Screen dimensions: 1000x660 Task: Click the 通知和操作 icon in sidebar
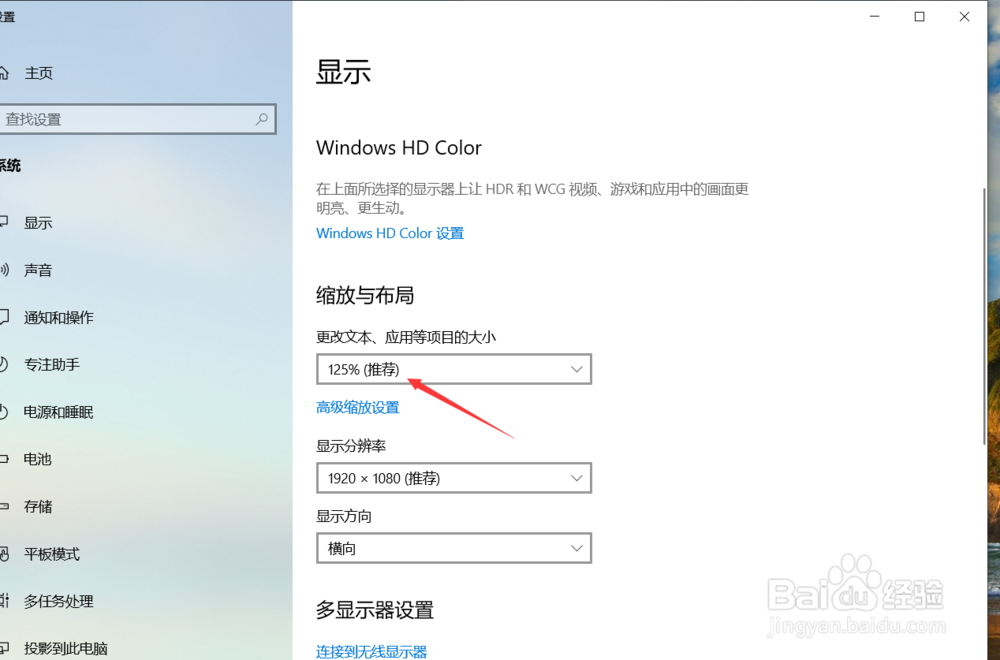pyautogui.click(x=4, y=317)
